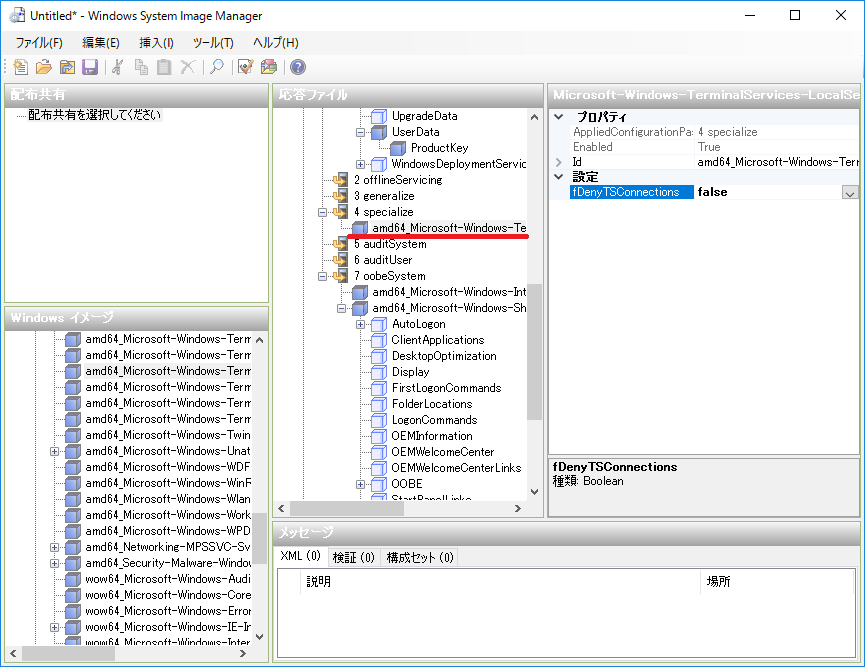Click the wow64_Microsoft-Windows-Core component icon
This screenshot has height=667, width=865.
(x=73, y=595)
